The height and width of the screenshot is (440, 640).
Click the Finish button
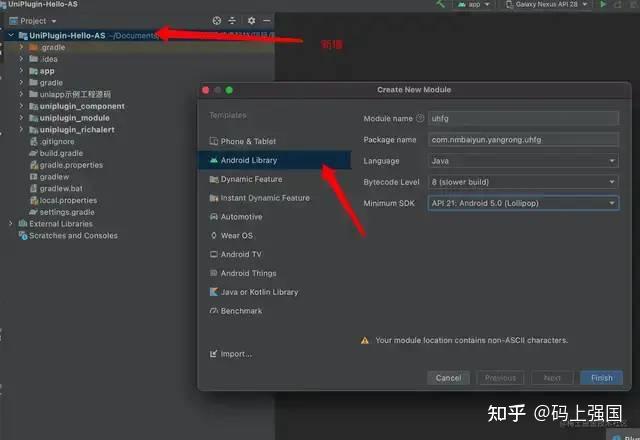601,378
